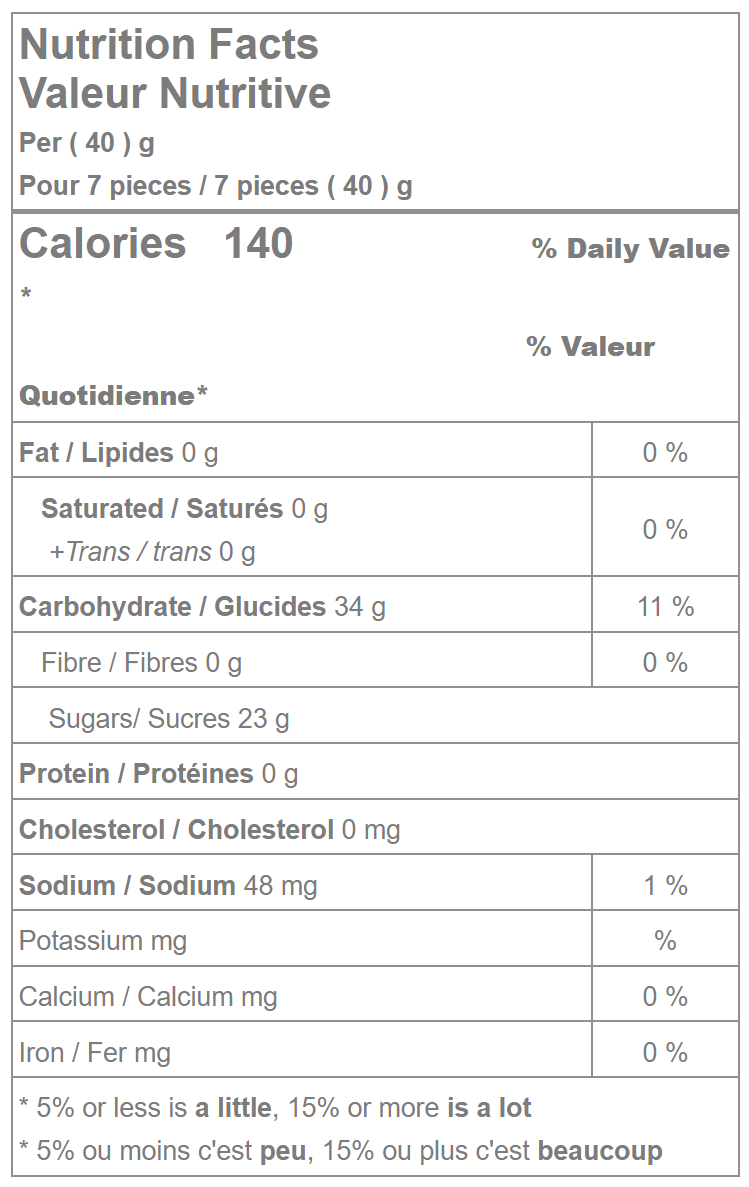Click the Potassium mg row label
This screenshot has width=749, height=1187.
102,941
